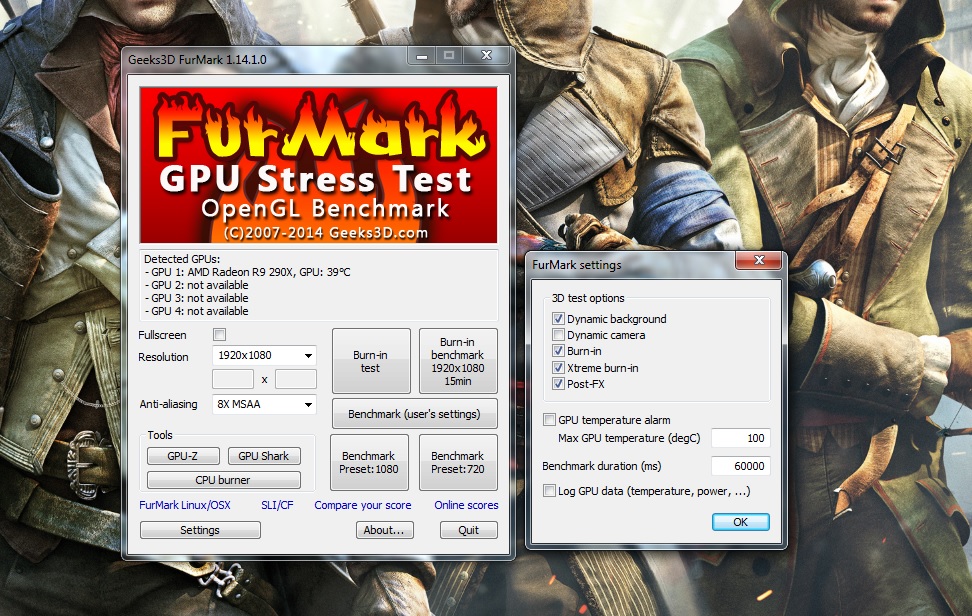The width and height of the screenshot is (972, 616).
Task: Uncheck Xtreme burn-in option
Action: [x=558, y=368]
